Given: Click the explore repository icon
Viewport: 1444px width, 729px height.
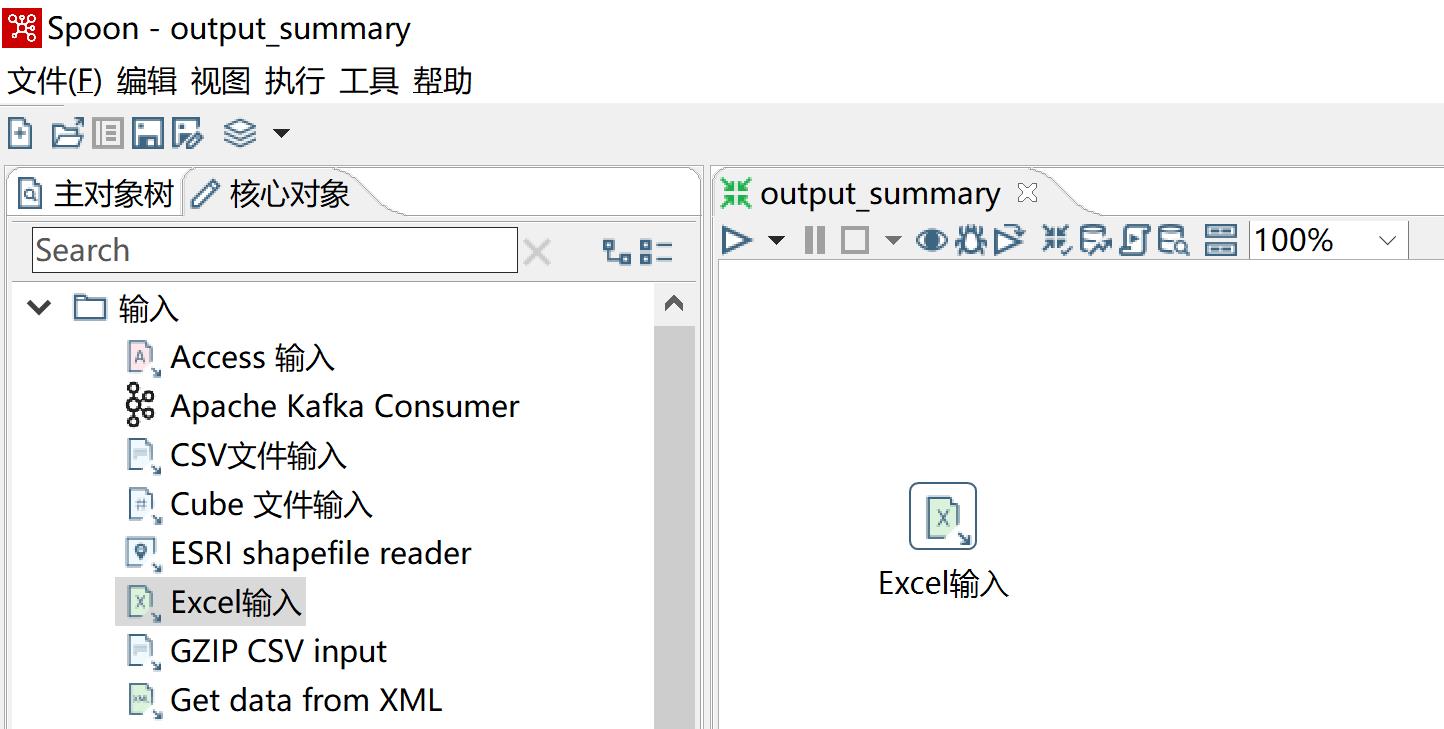Looking at the screenshot, I should [x=107, y=133].
